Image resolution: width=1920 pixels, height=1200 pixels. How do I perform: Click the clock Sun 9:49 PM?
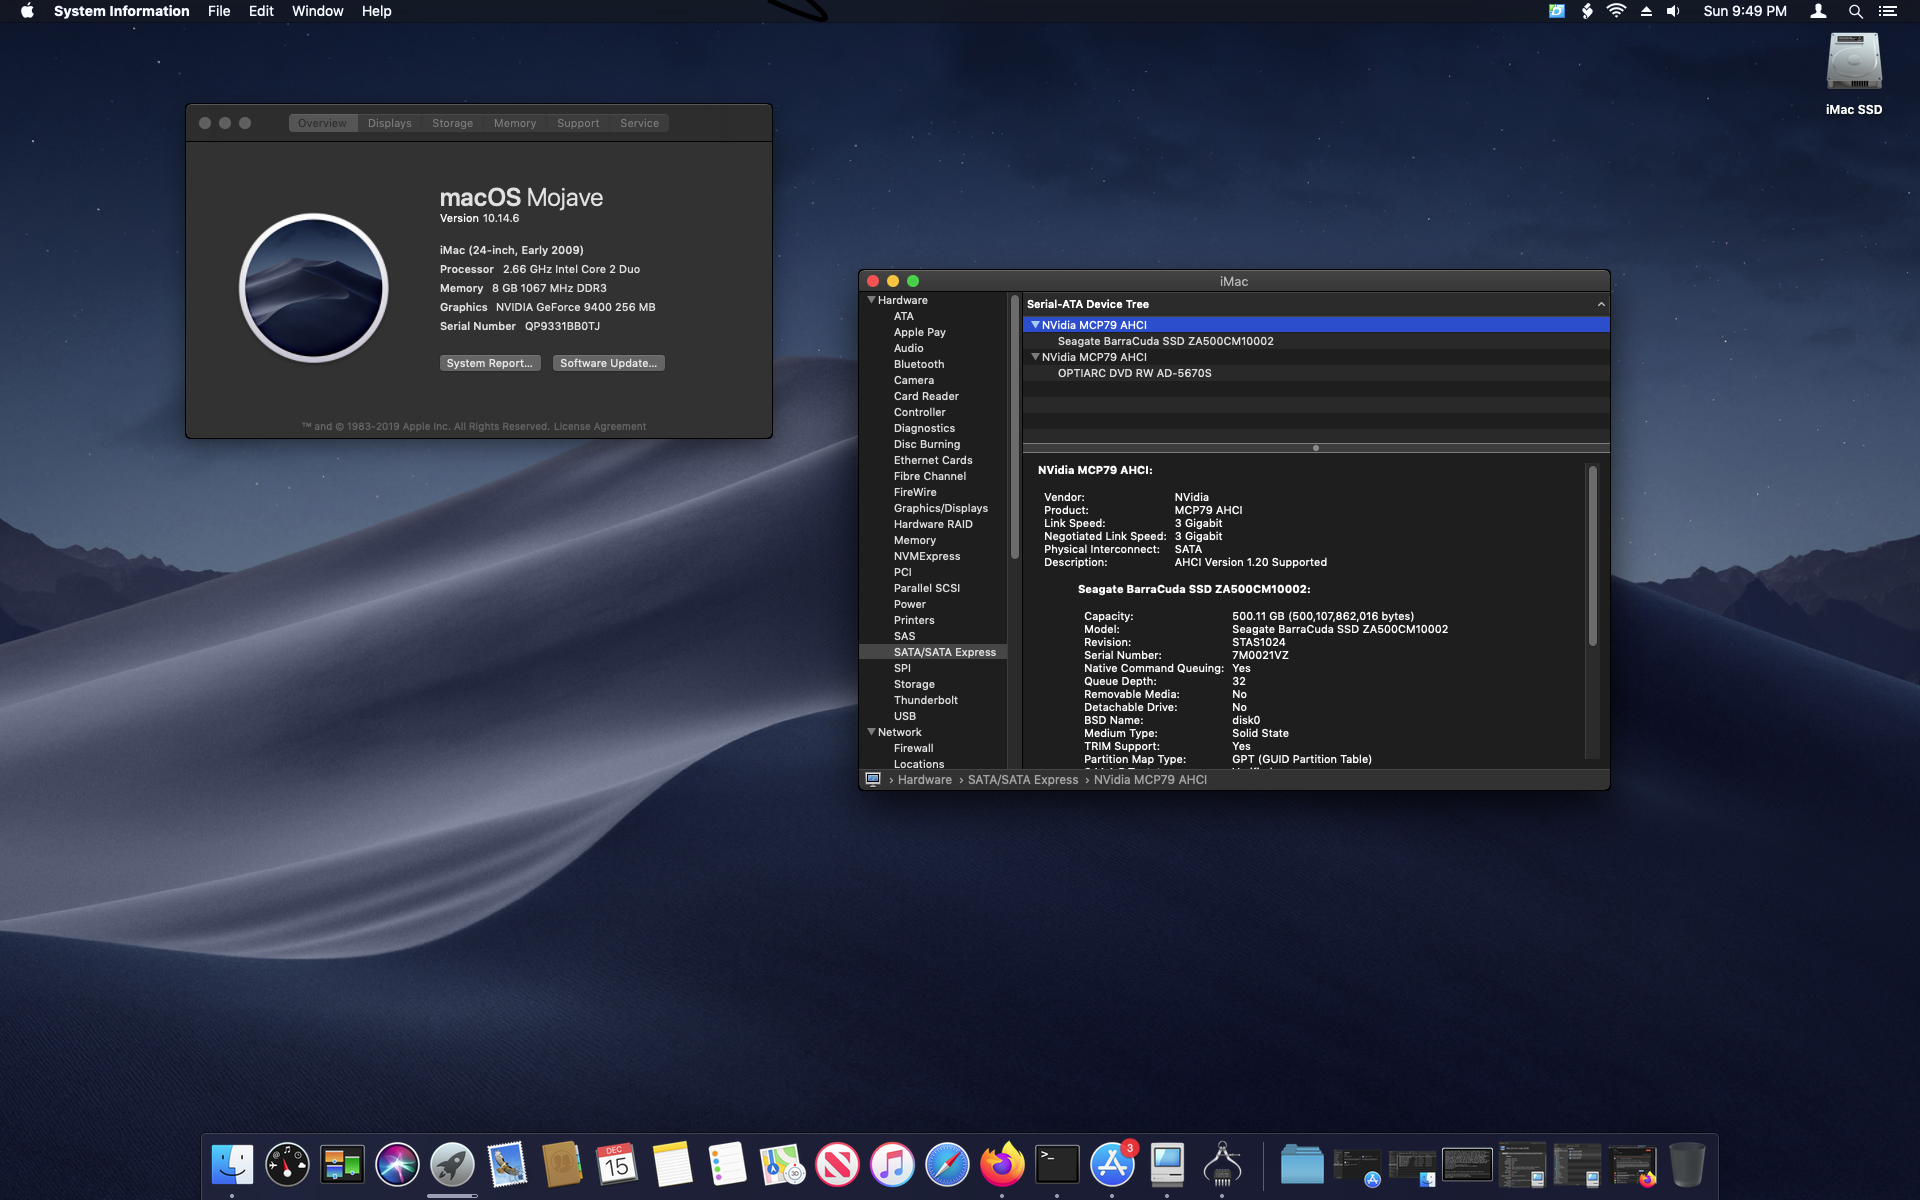point(1745,11)
